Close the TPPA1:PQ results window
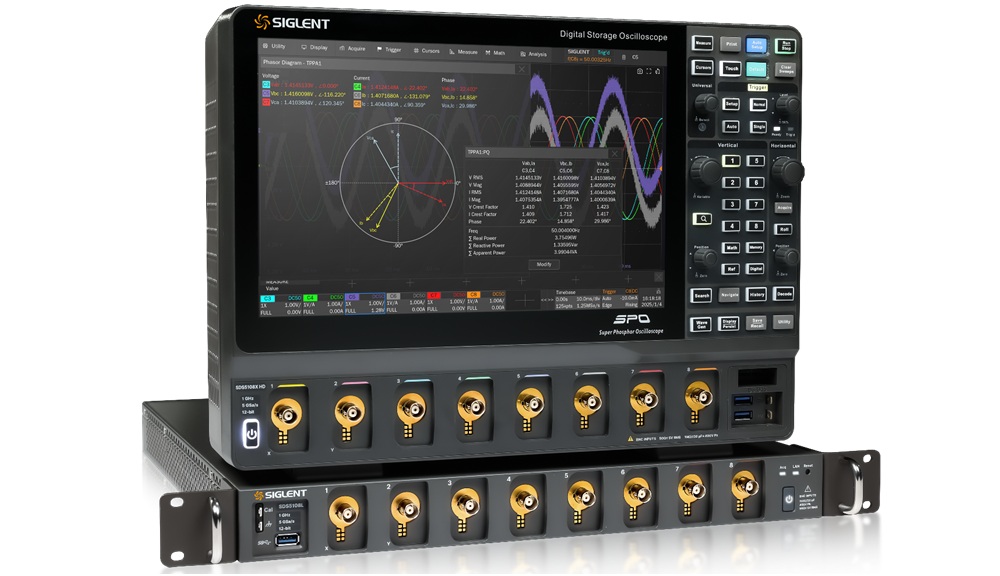The image size is (1000, 576). click(x=614, y=154)
